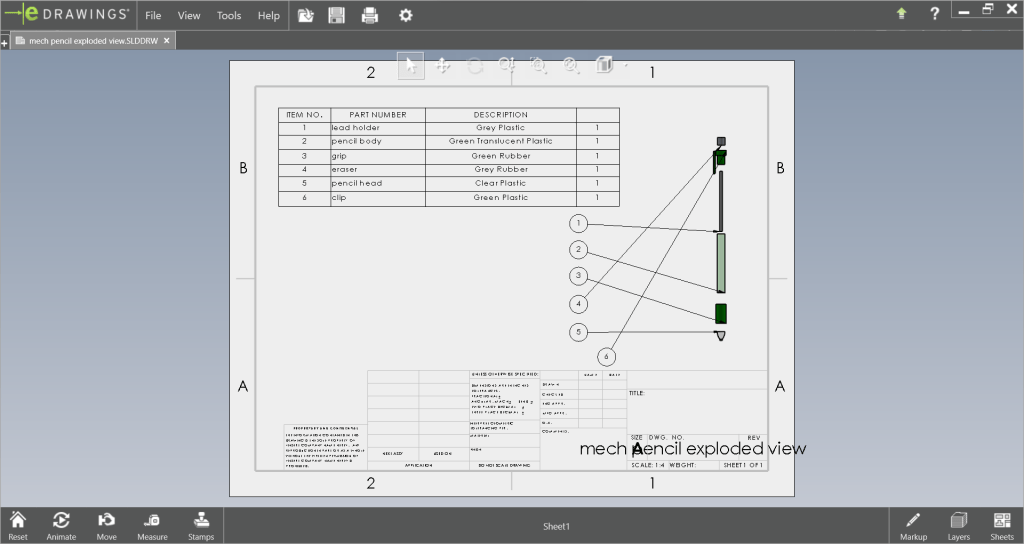Toggle the Sheets panel
The height and width of the screenshot is (544, 1024).
pos(1002,525)
